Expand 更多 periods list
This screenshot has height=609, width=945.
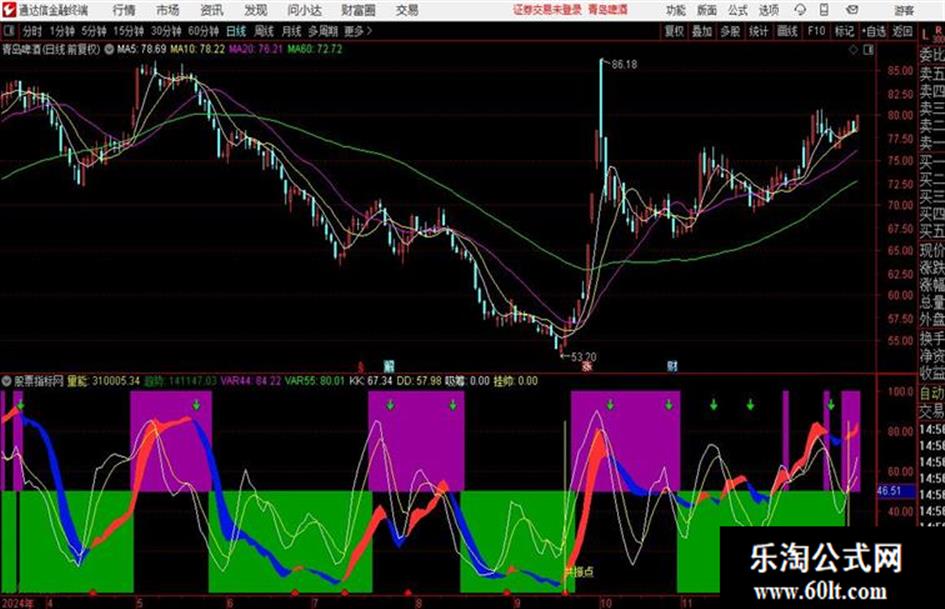pos(357,31)
